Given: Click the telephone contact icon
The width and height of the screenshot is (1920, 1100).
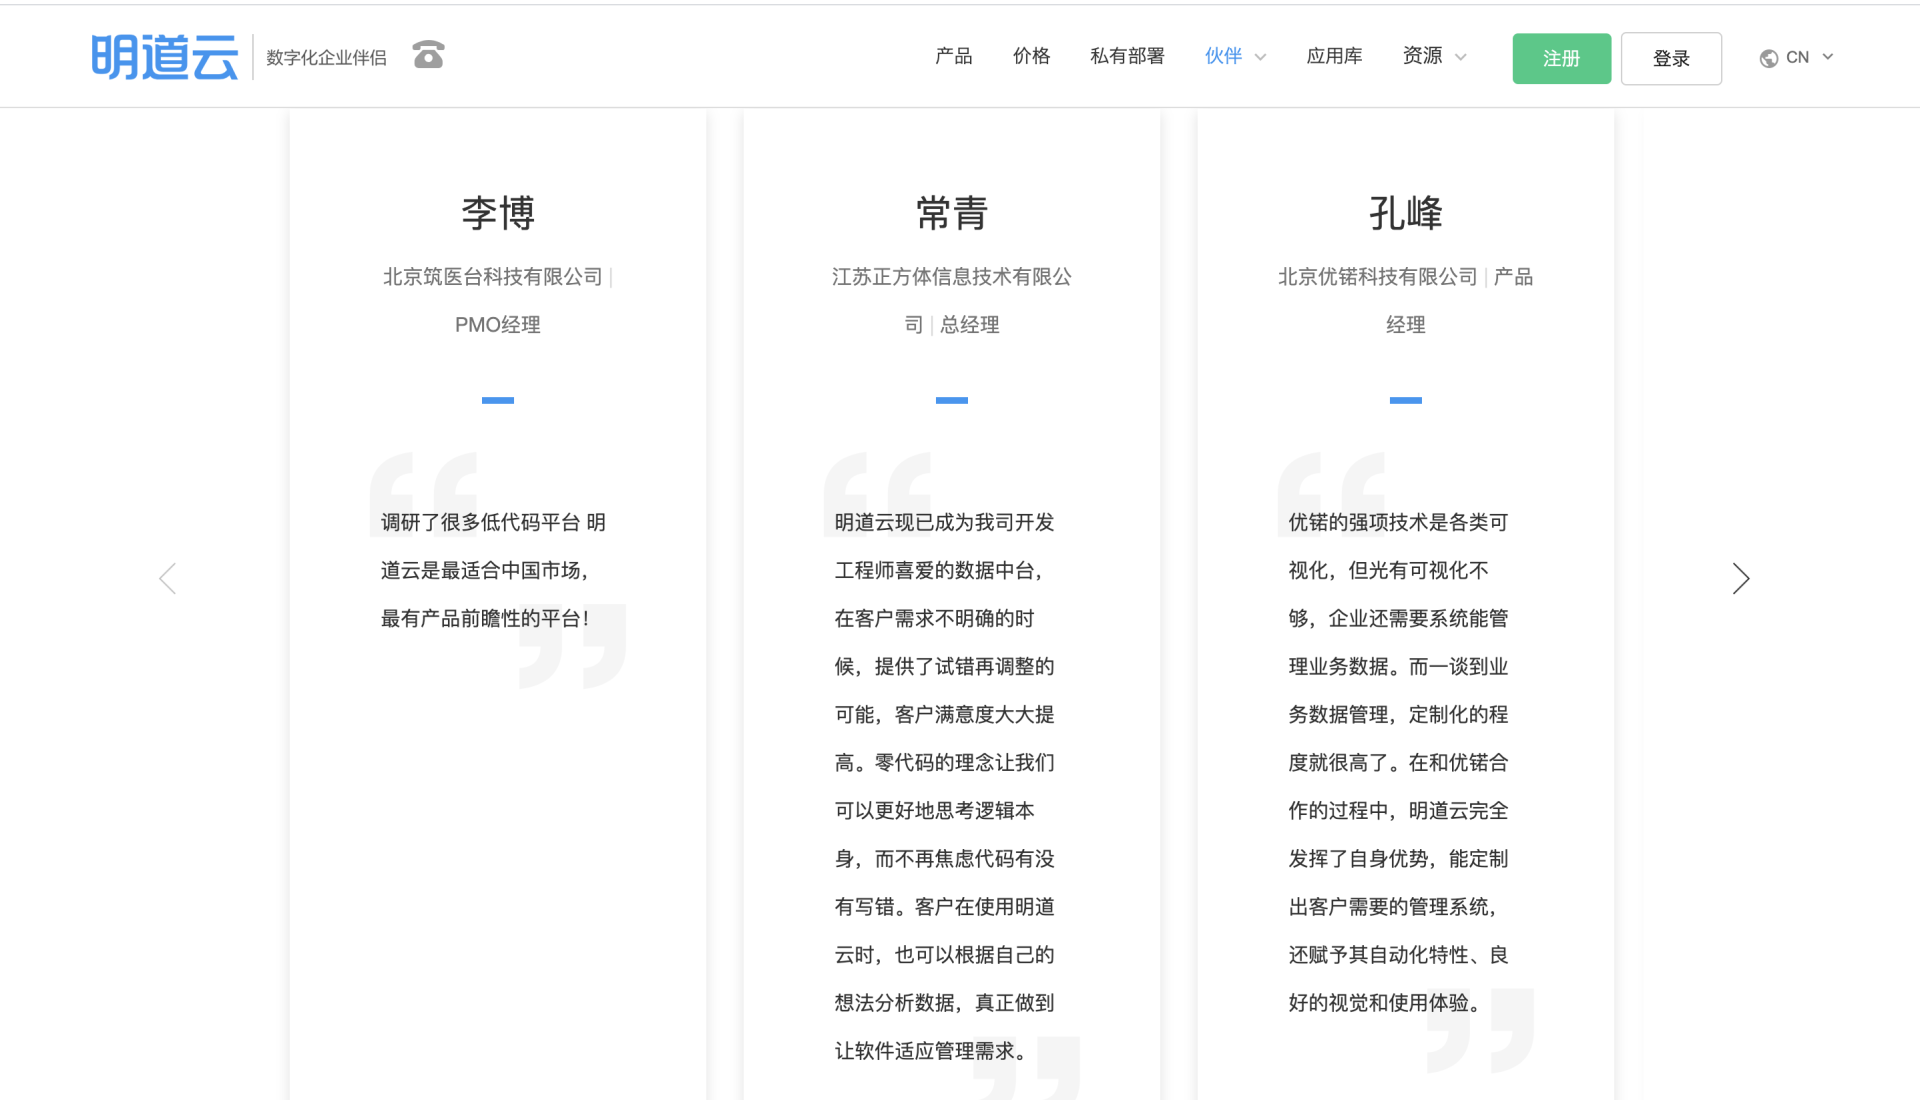Looking at the screenshot, I should coord(428,55).
